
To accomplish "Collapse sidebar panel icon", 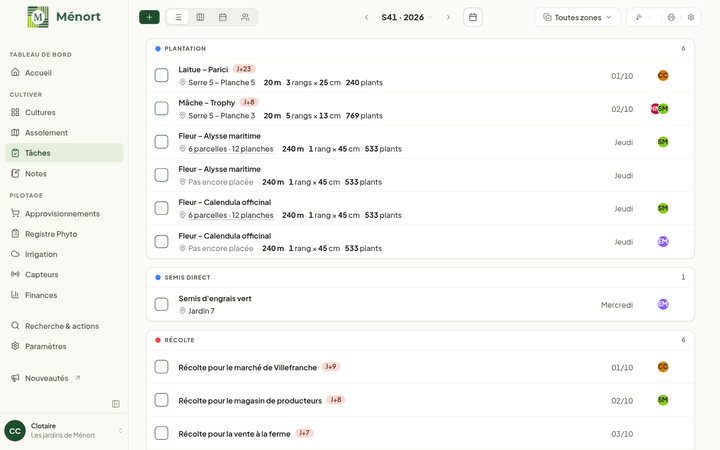I will (x=116, y=404).
